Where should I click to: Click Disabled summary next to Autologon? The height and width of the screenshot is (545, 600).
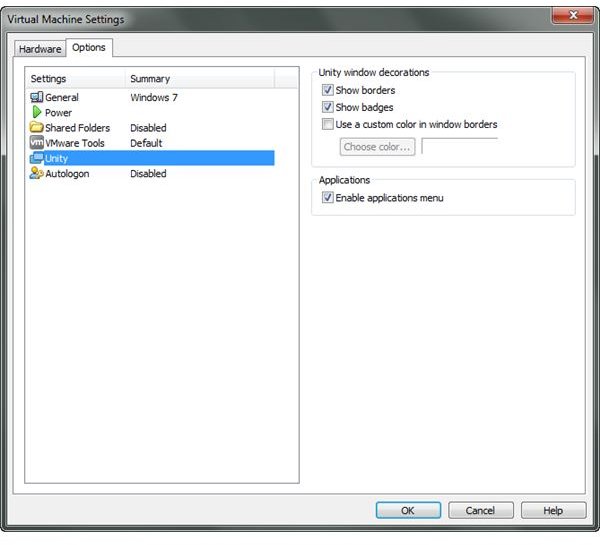click(148, 174)
